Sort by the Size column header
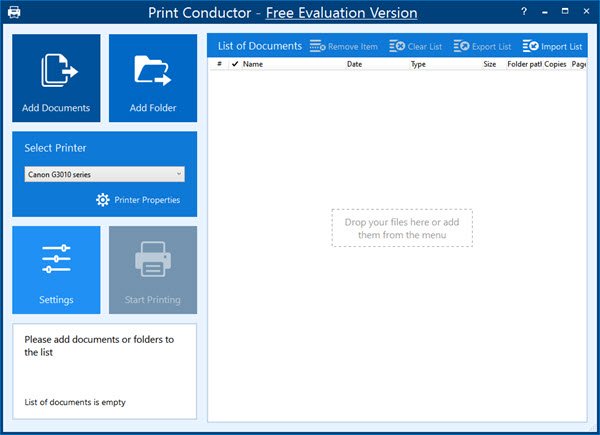Screen dimensions: 600x435 pos(490,64)
